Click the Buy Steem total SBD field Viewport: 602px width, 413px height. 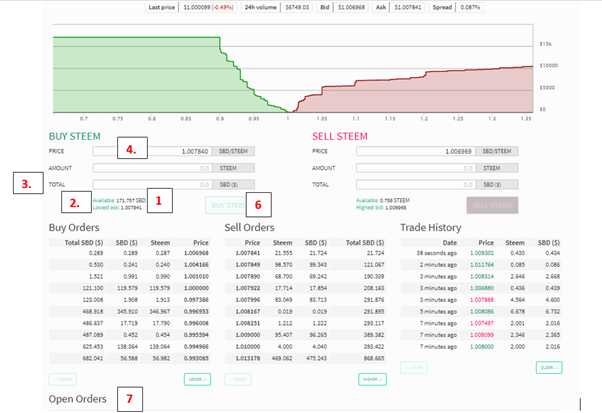[x=152, y=185]
